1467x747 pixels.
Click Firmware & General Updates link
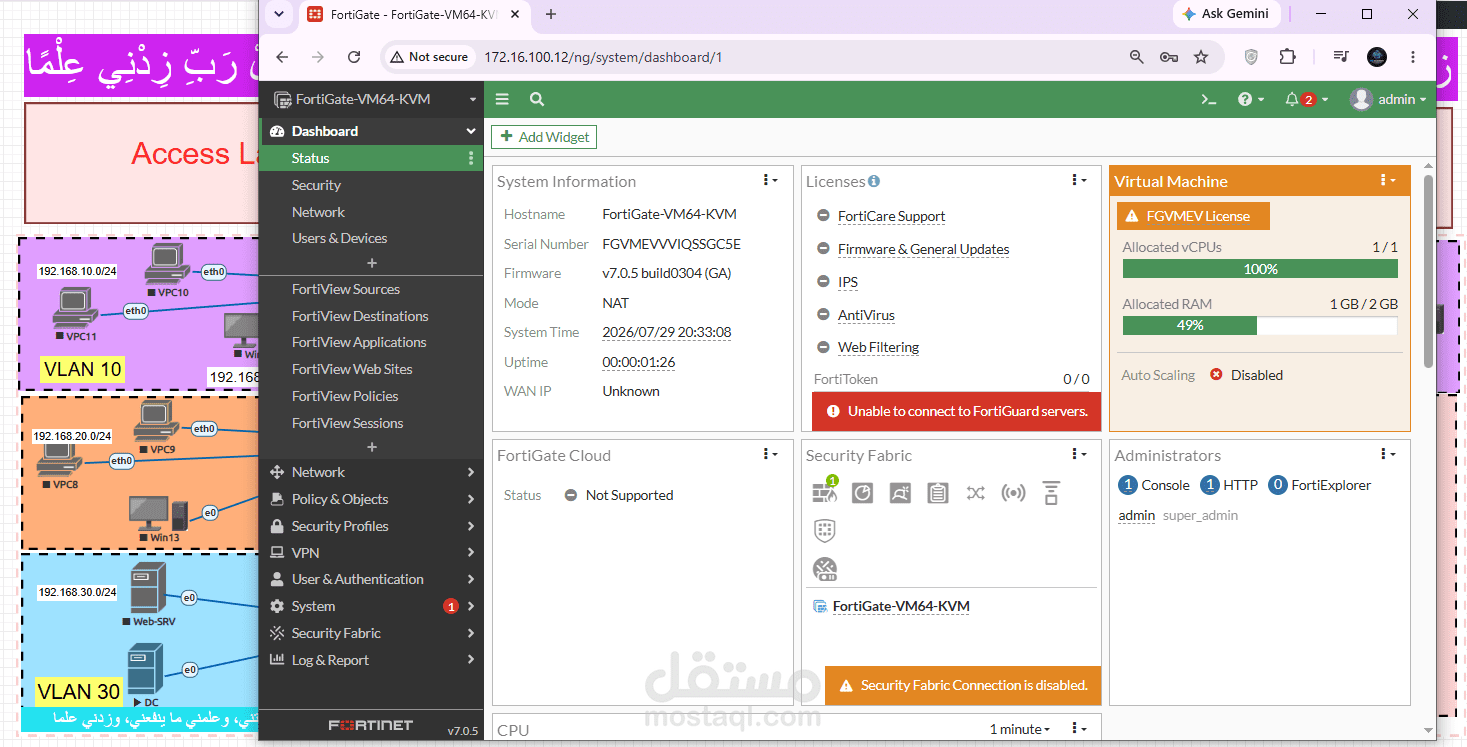click(923, 249)
